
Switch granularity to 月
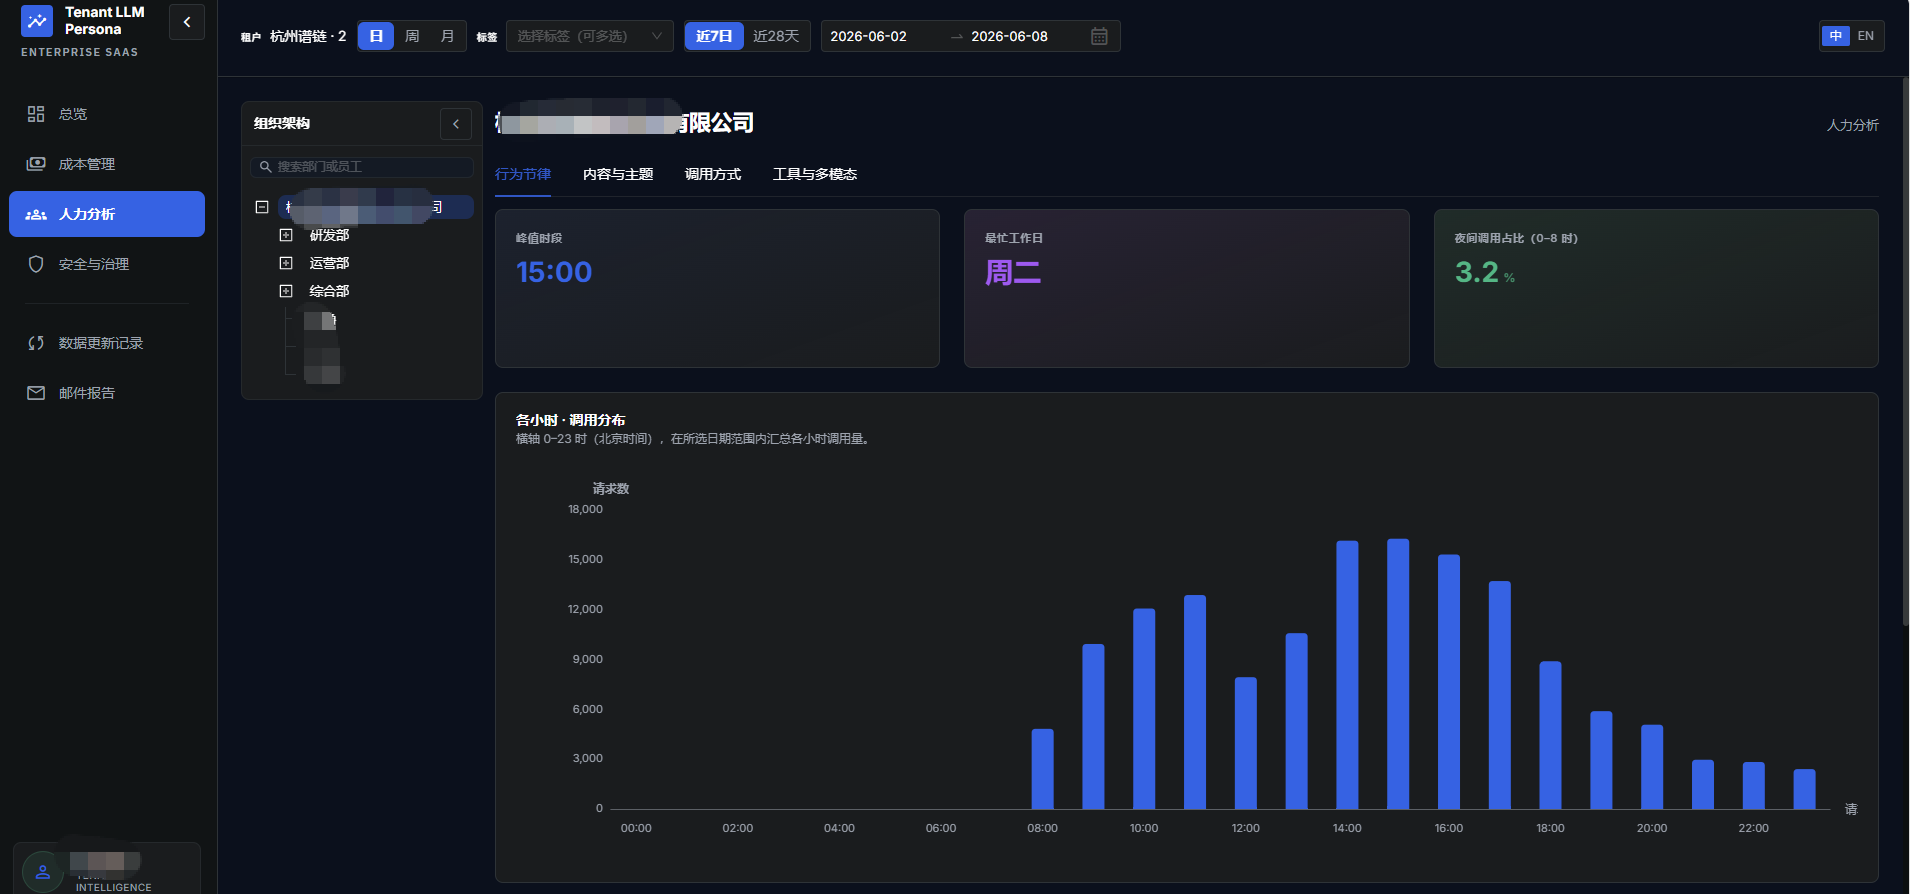447,36
